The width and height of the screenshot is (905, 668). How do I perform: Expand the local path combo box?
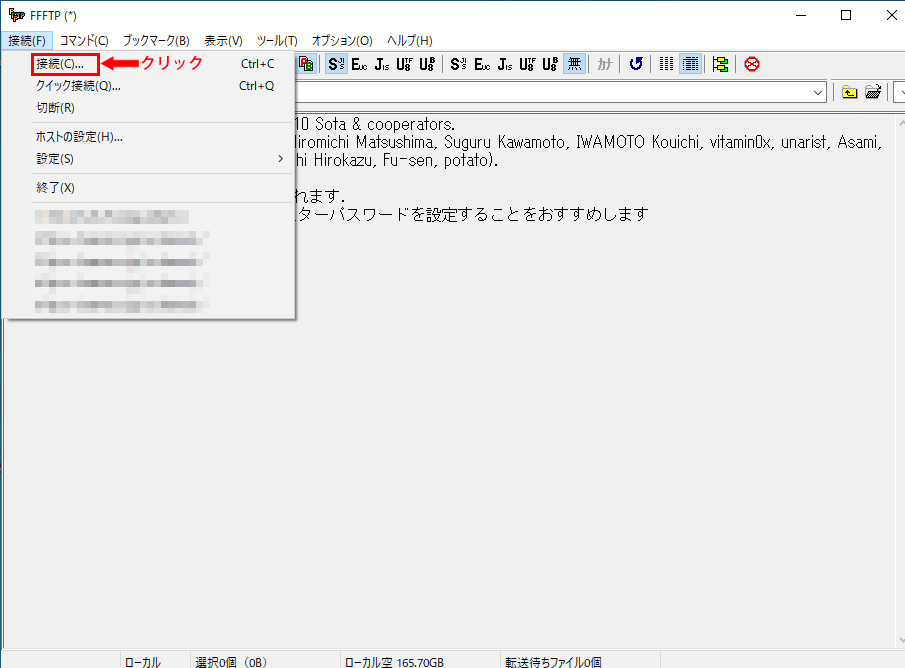819,92
